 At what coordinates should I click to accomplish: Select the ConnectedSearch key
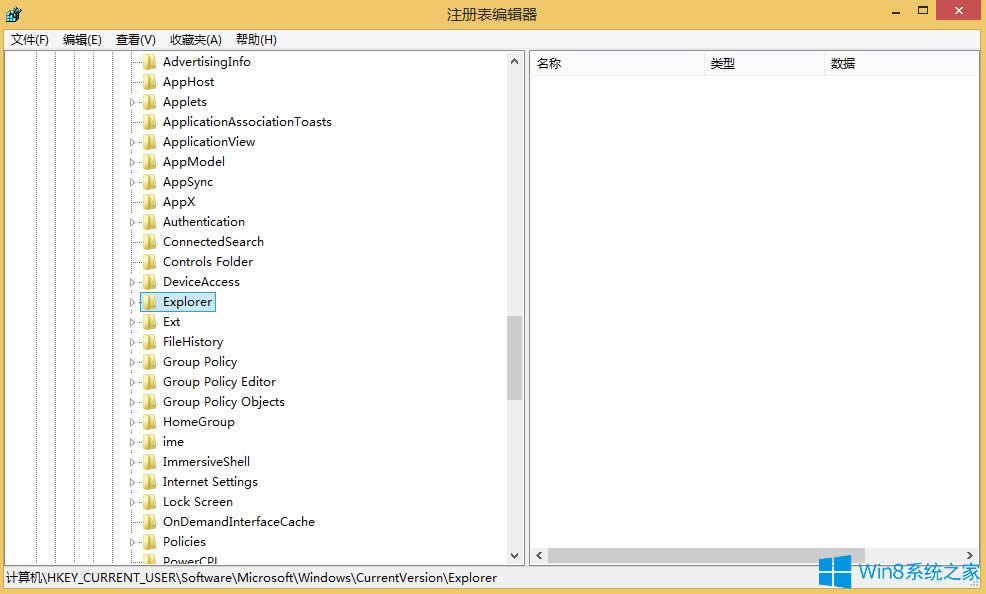[213, 241]
